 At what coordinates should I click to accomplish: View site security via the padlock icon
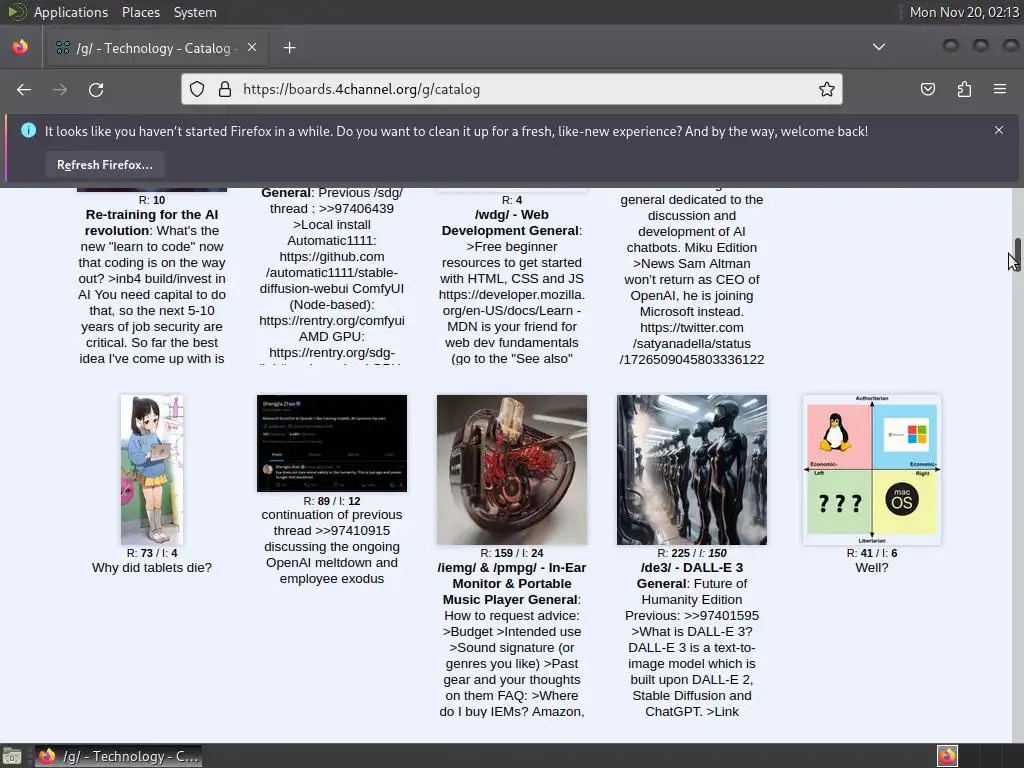[x=225, y=89]
